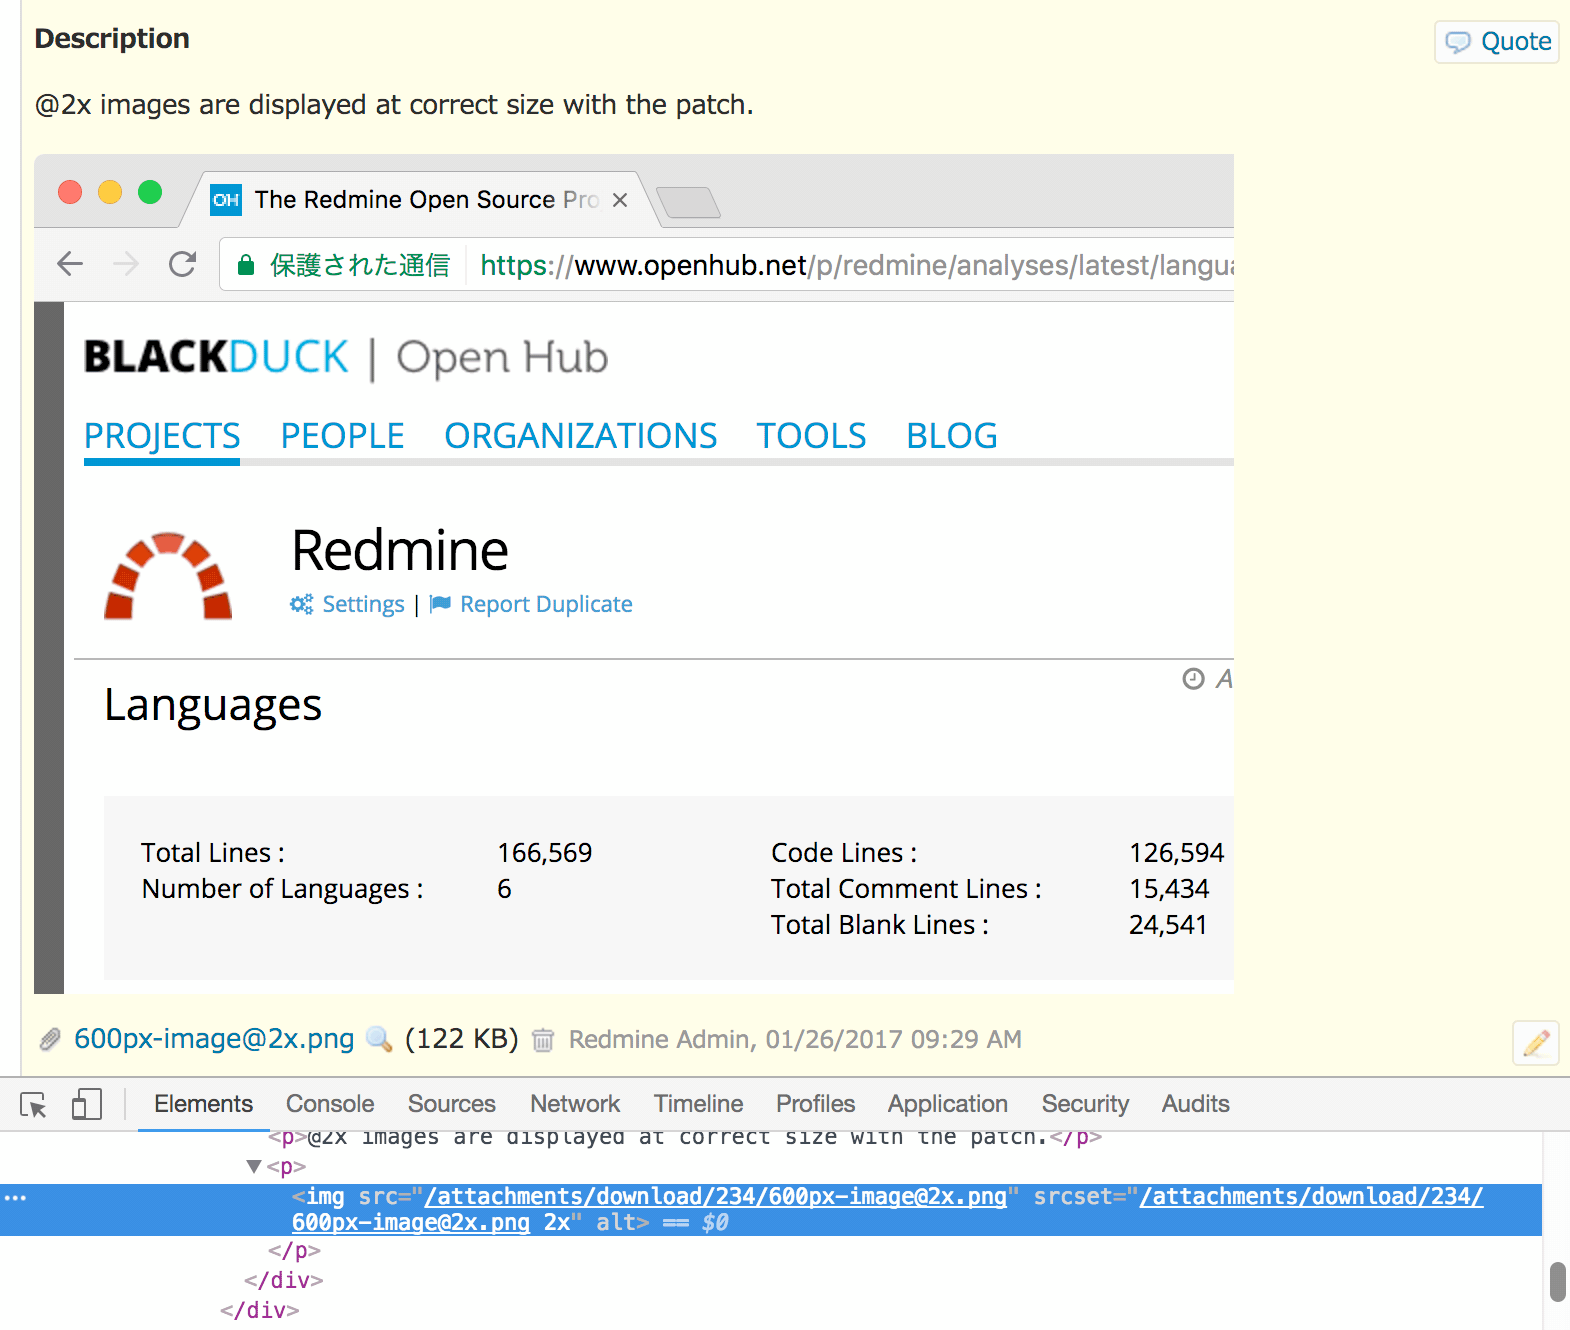Select the Timeline tab

tap(698, 1104)
